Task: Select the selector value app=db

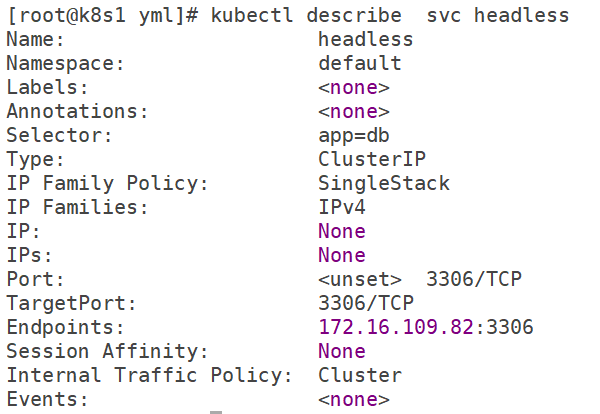Action: click(x=354, y=136)
